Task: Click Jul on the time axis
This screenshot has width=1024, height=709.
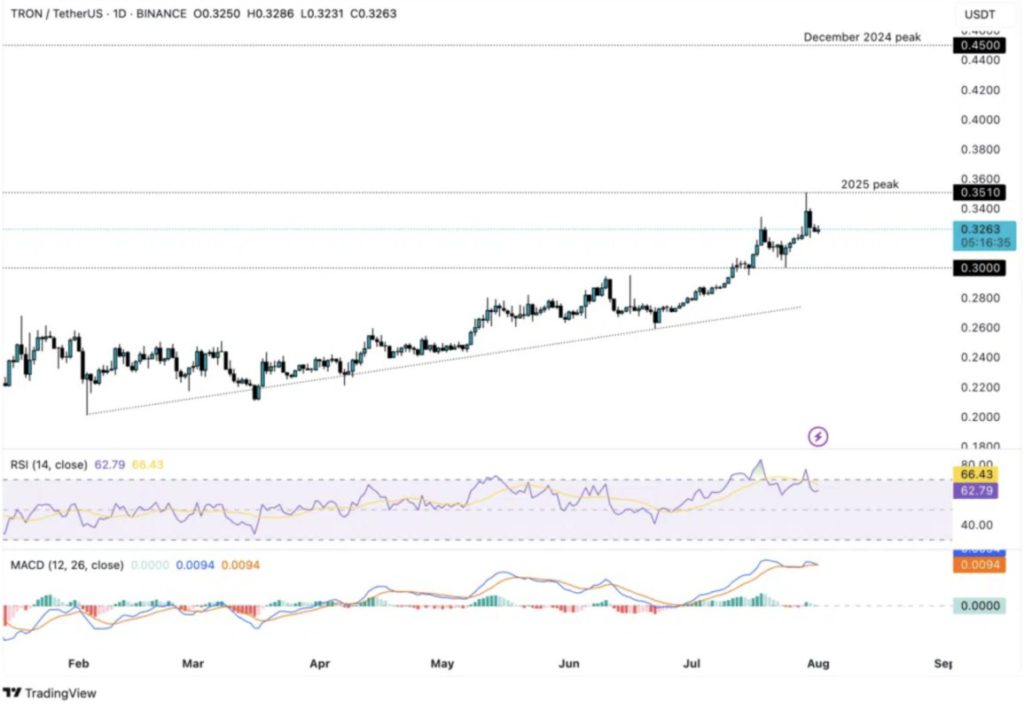Action: point(692,662)
